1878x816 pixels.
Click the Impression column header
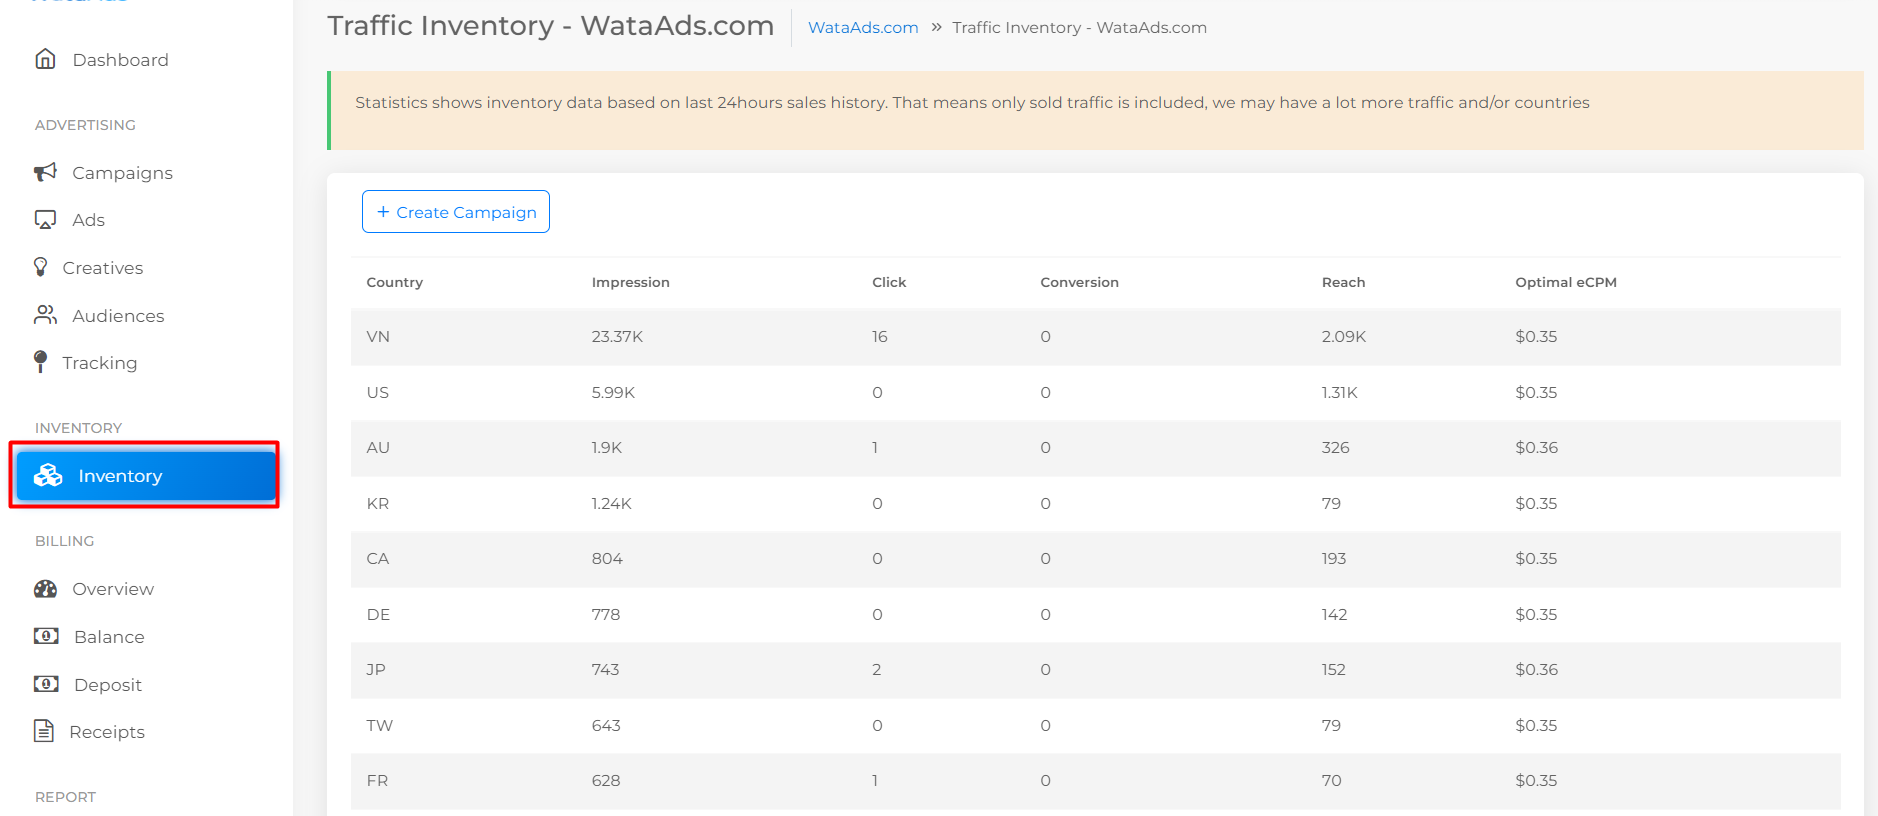pos(631,282)
